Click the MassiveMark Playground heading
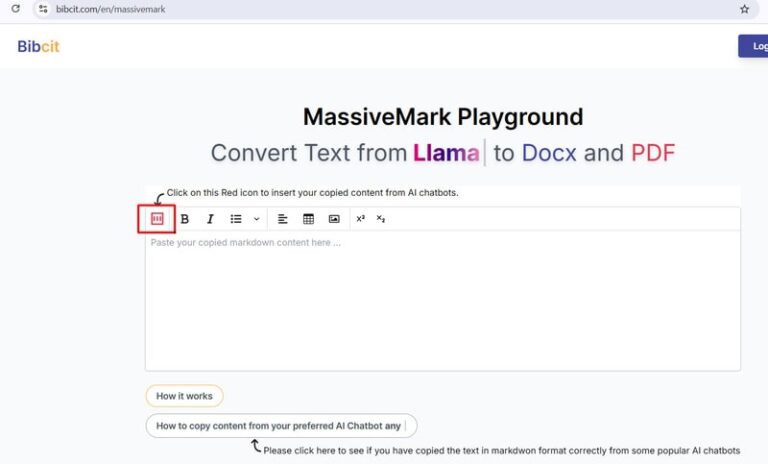Screen dimensions: 768x464 tap(442, 117)
